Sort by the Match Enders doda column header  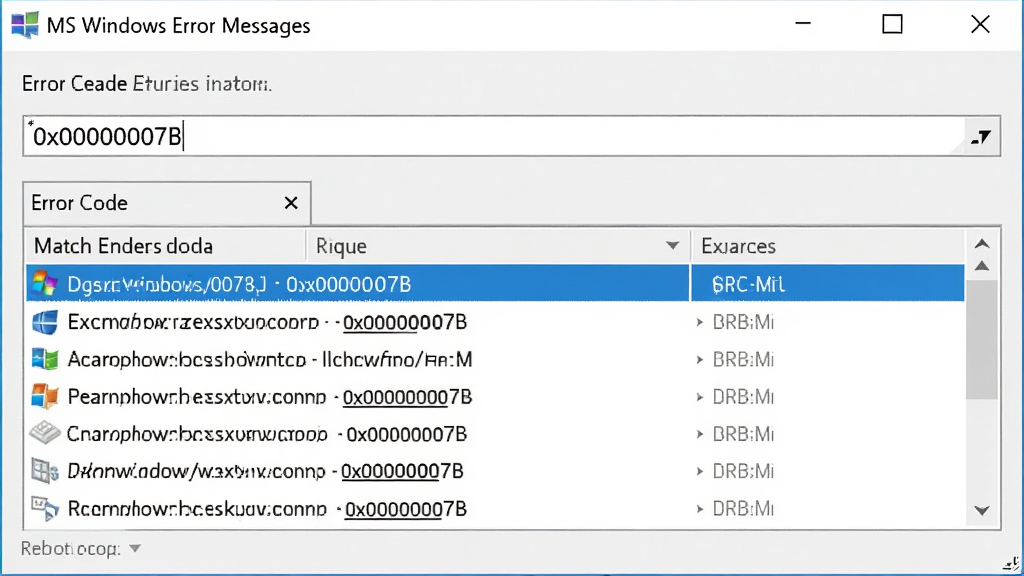(166, 246)
